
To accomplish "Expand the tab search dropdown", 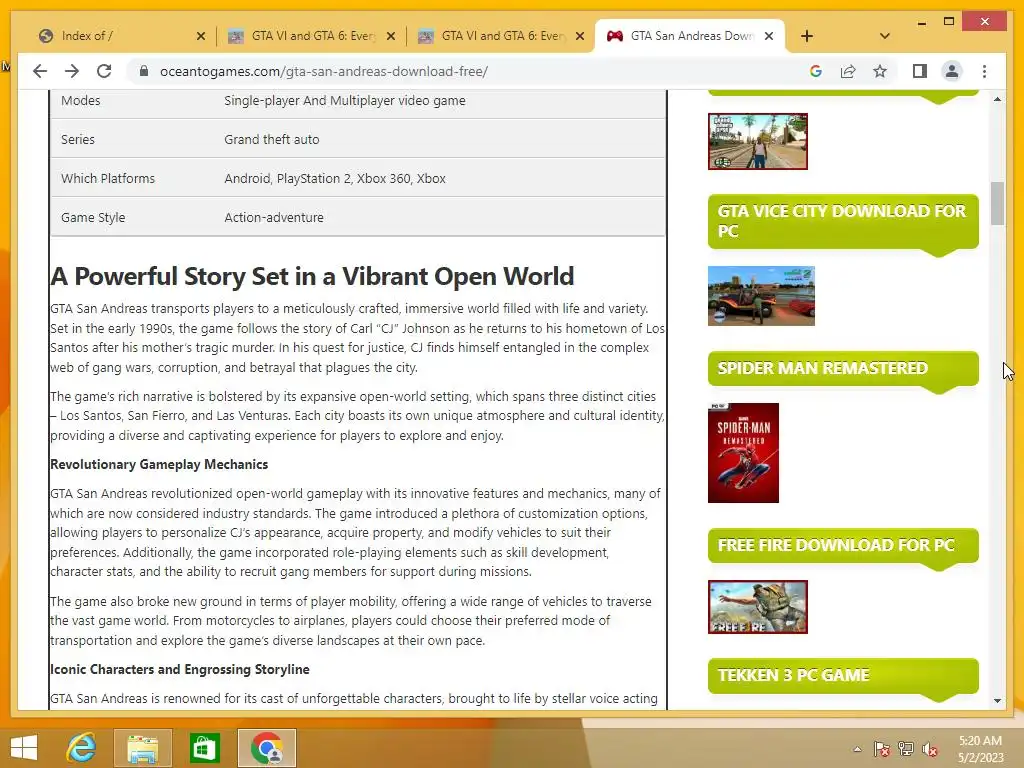I will click(x=884, y=36).
